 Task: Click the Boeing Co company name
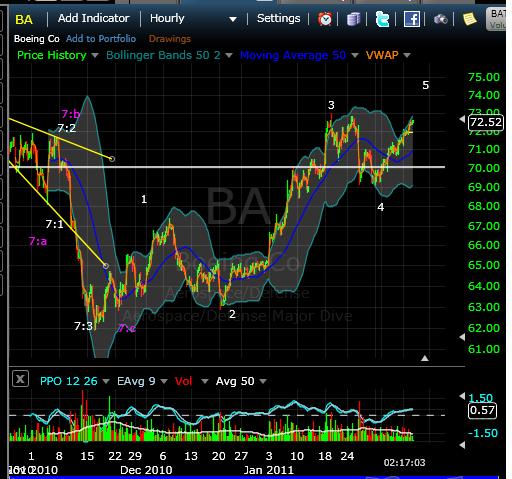[37, 39]
